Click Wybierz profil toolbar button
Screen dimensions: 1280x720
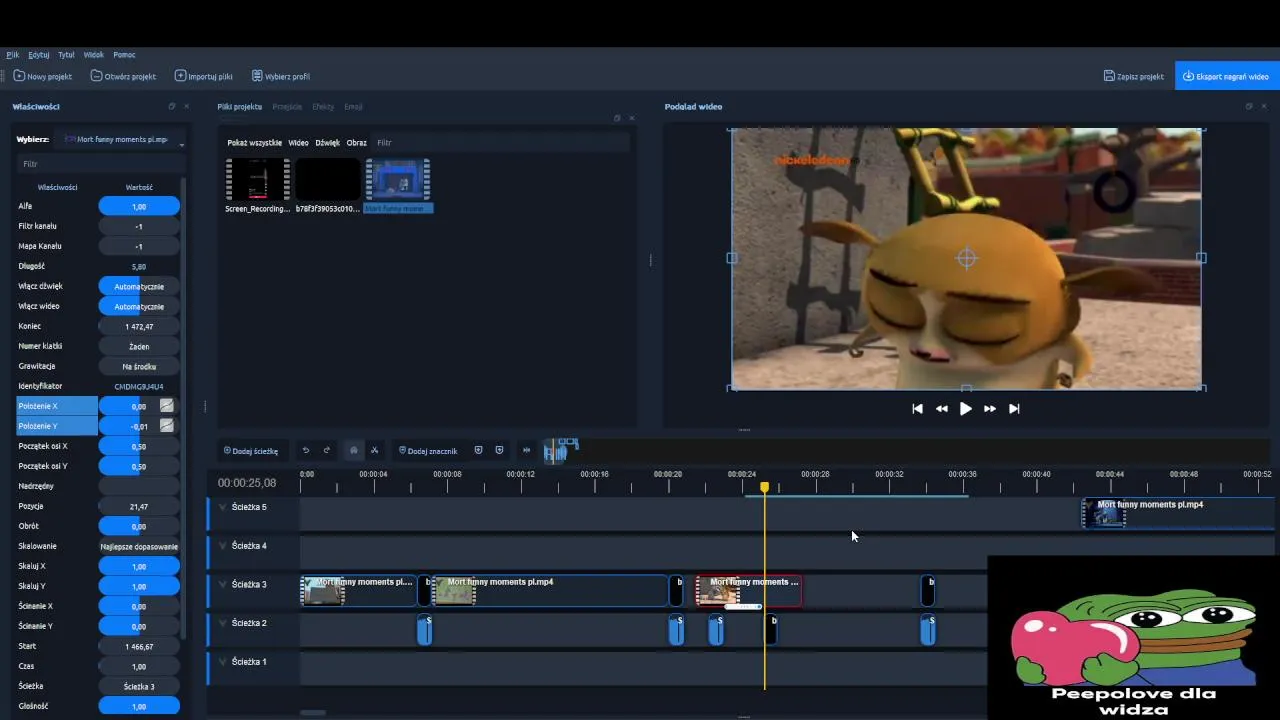tap(281, 76)
